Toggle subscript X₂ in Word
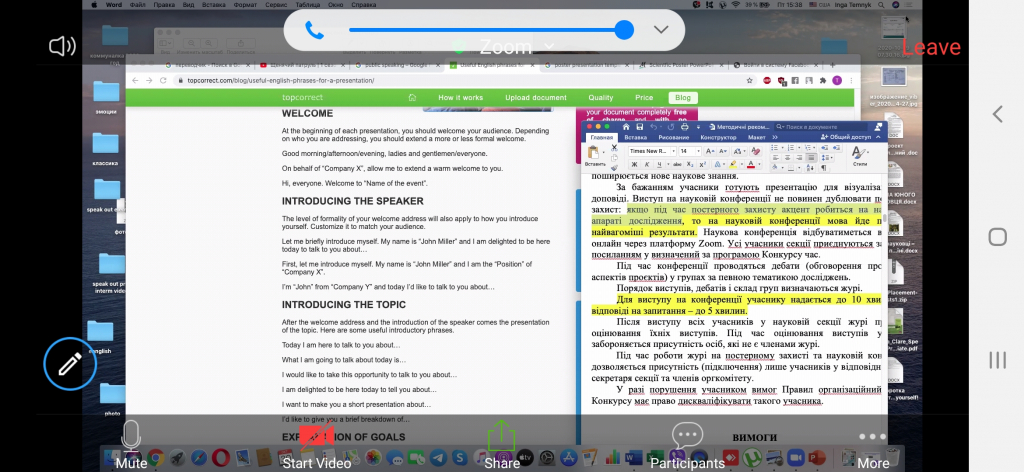Screen dimensions: 1024x472 pos(690,165)
